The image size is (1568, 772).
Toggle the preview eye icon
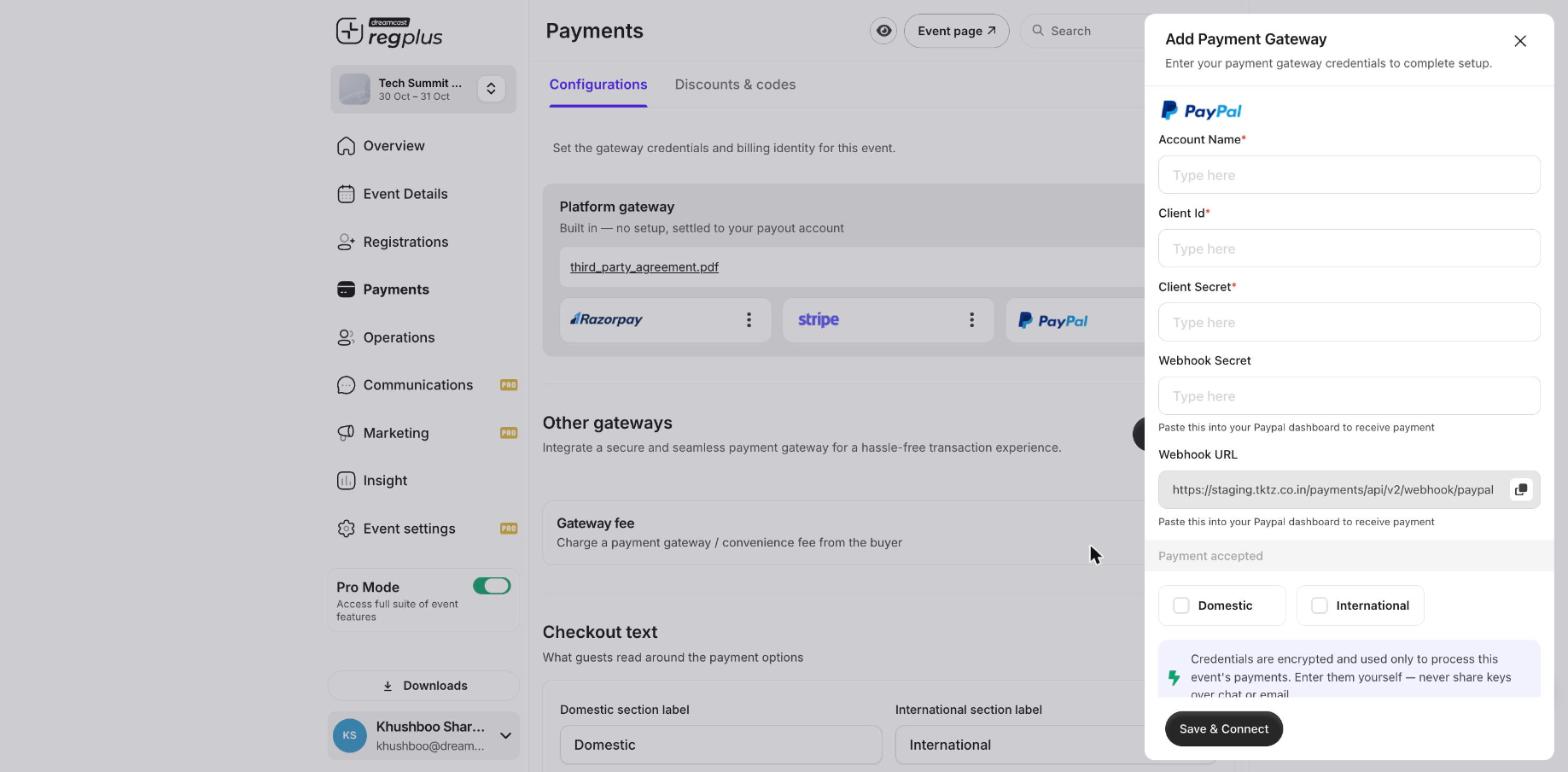pos(884,31)
